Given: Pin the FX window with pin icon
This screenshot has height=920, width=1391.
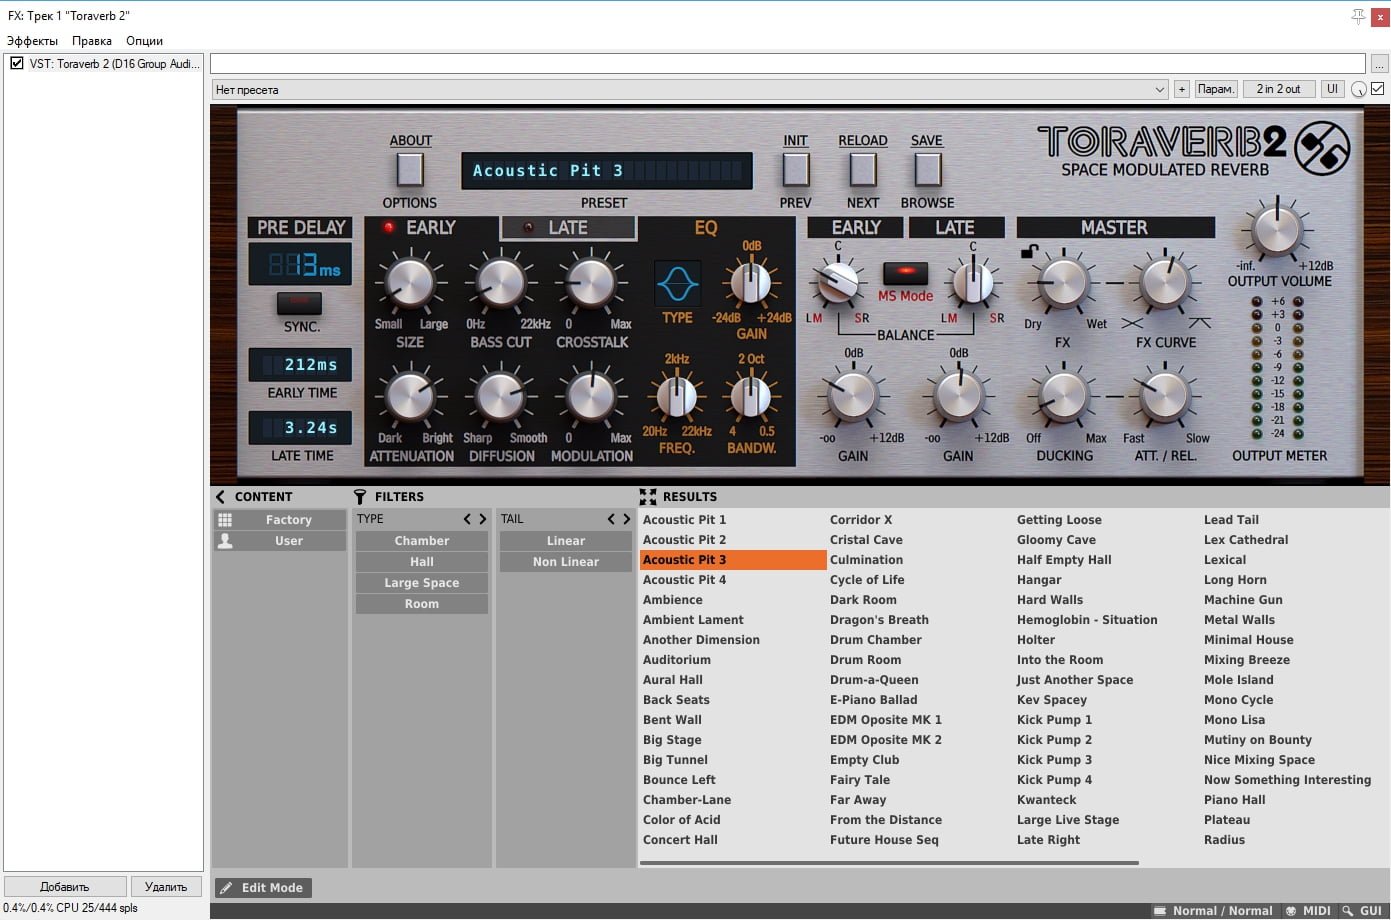Looking at the screenshot, I should (x=1358, y=16).
